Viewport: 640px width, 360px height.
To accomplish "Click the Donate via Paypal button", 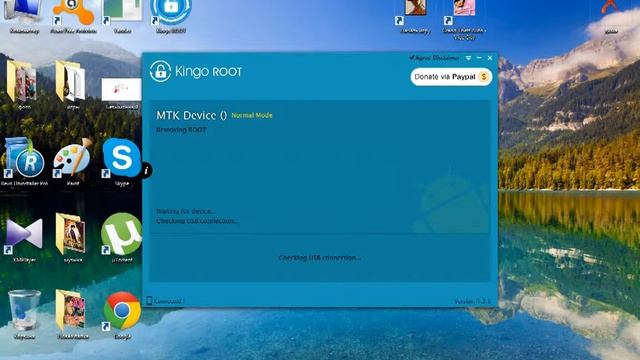I will click(451, 77).
